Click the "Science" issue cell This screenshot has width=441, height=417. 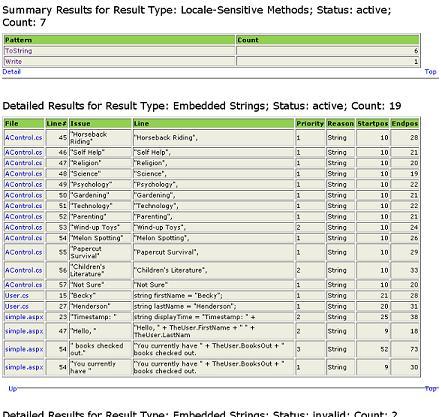100,174
